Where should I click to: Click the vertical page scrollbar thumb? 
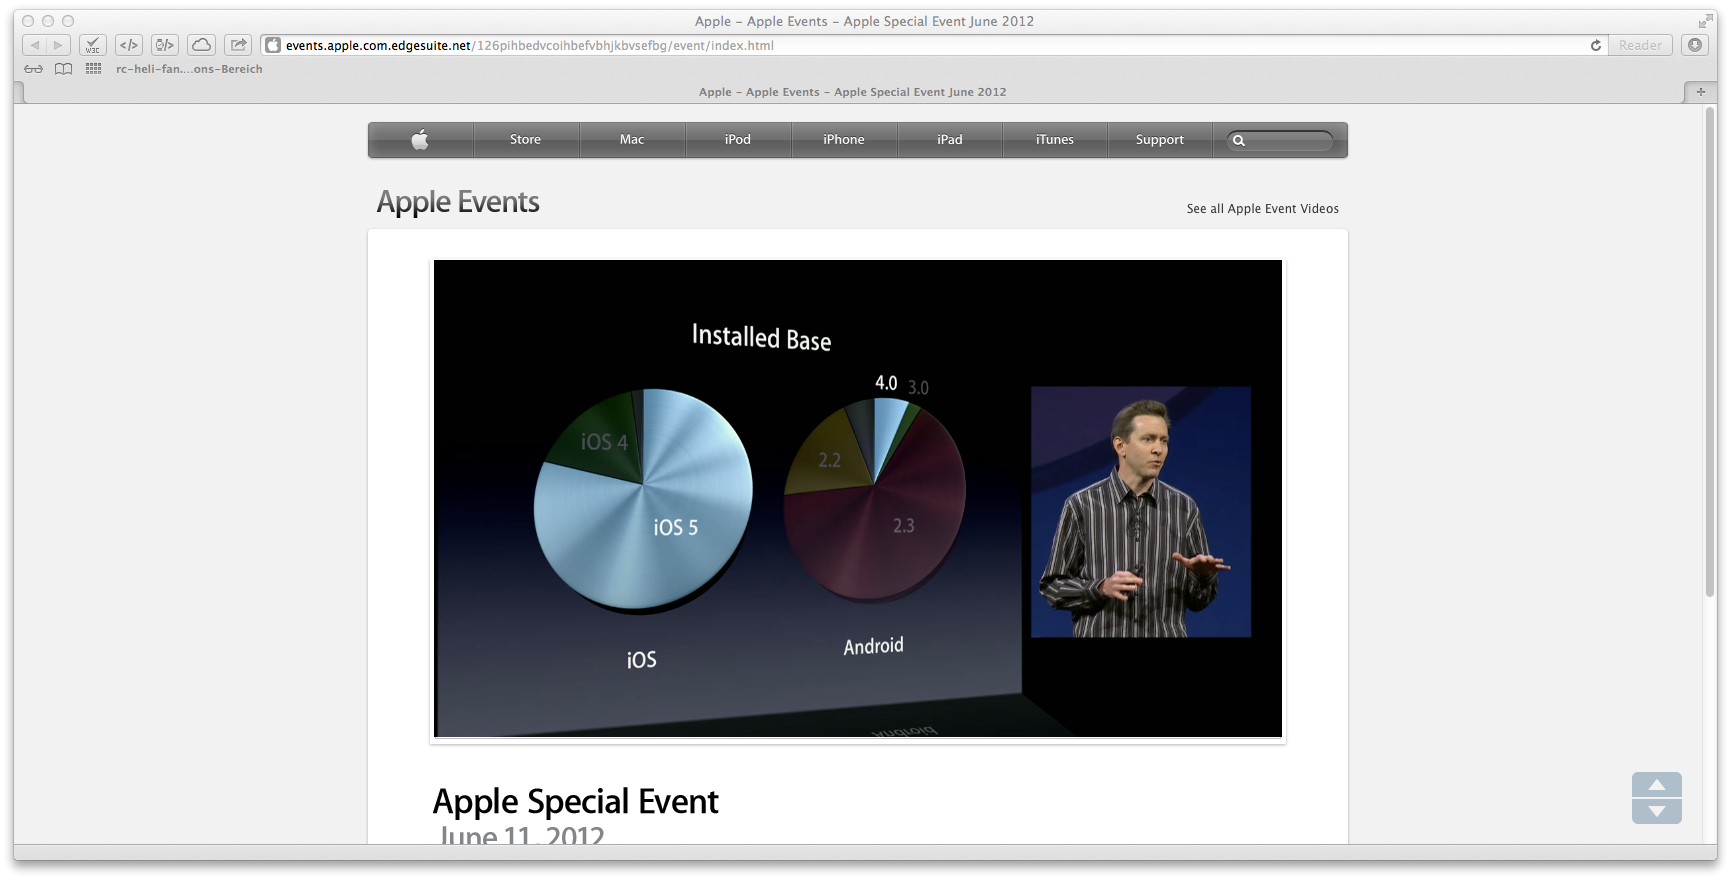click(x=1710, y=350)
